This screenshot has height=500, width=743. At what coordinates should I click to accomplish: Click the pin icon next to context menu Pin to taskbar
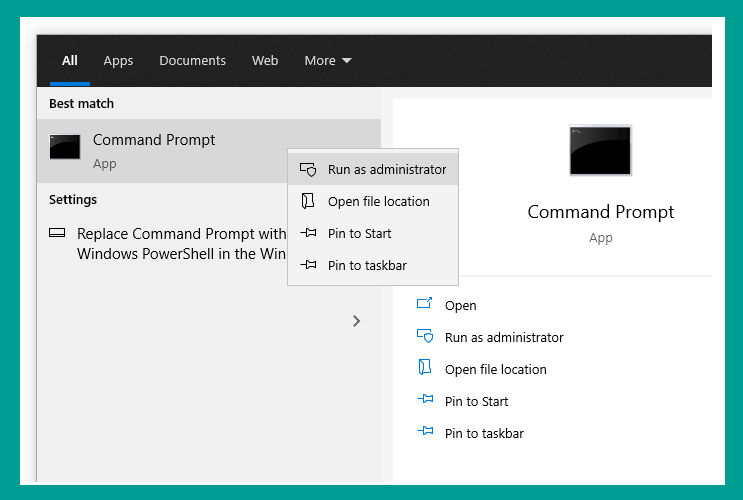click(308, 264)
